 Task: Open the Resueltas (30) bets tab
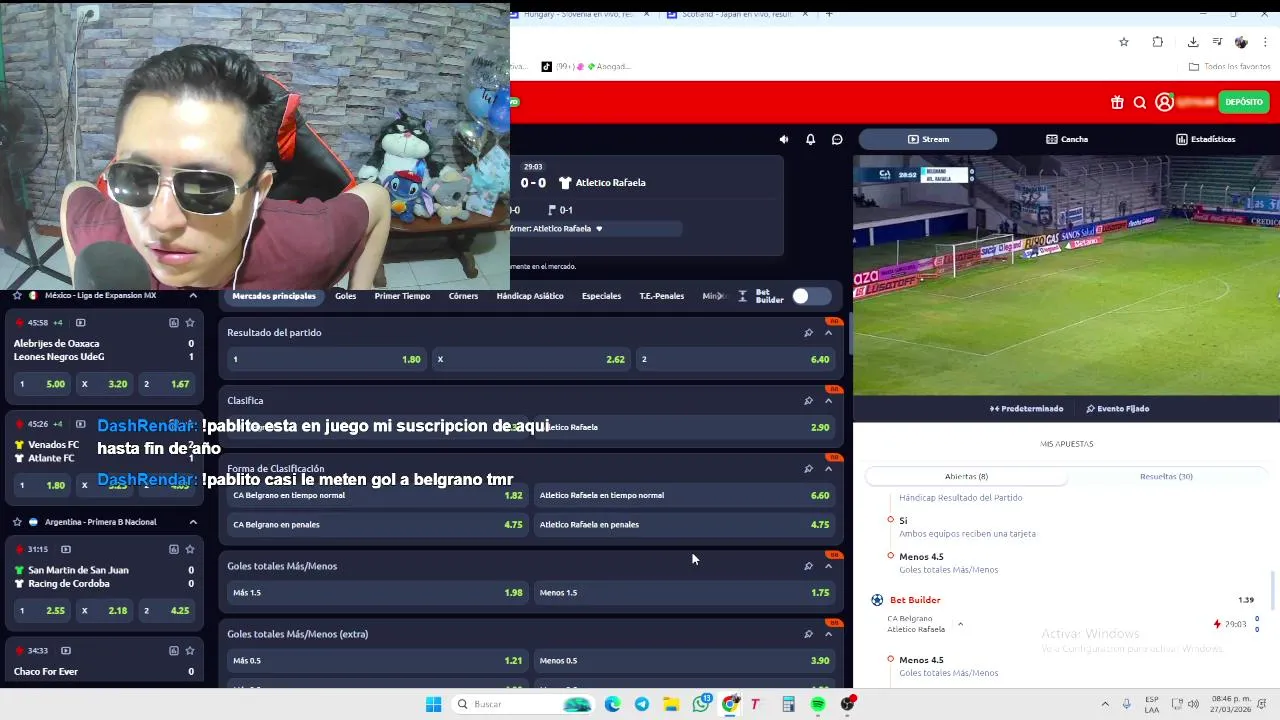(1166, 477)
